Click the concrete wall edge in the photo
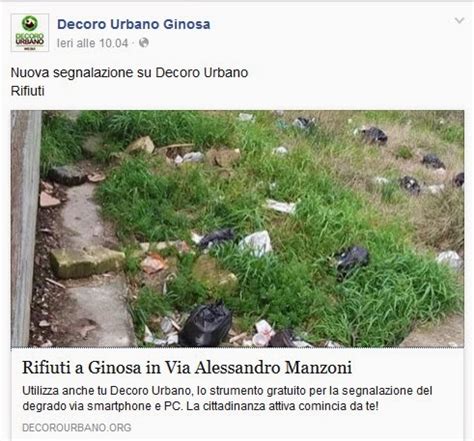Screen dimensions: 474x441 pos(26,229)
